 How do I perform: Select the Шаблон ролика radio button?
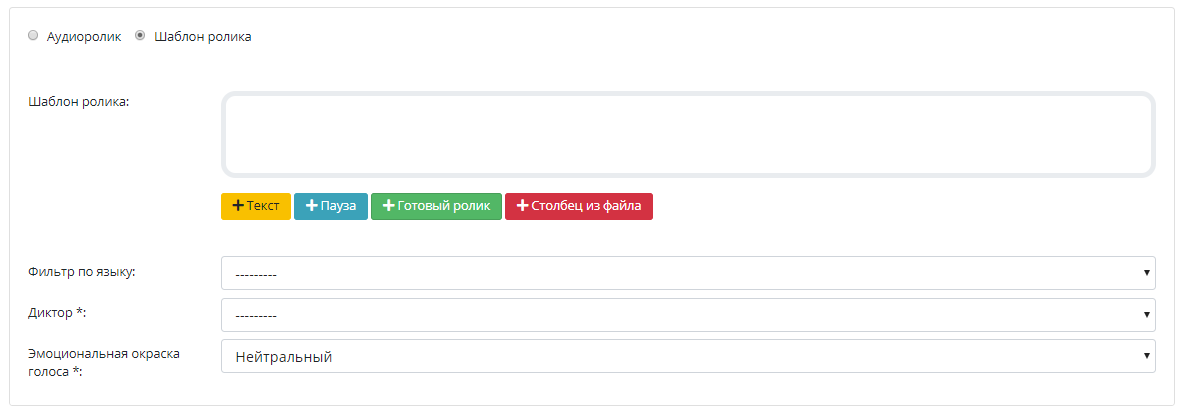point(139,35)
